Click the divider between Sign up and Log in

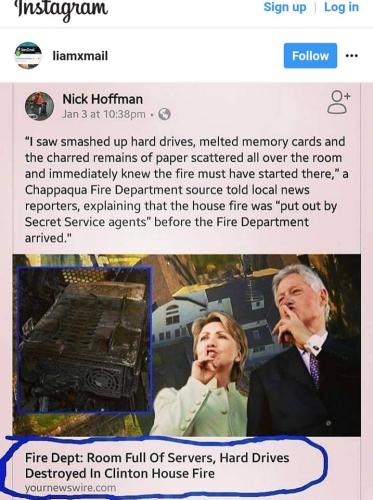click(x=315, y=7)
